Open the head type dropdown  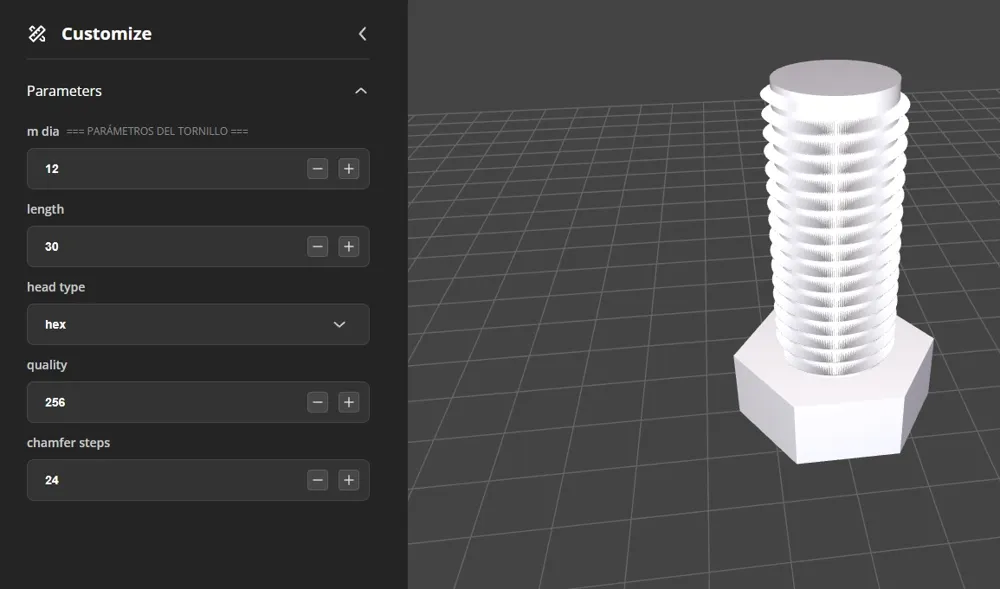point(197,324)
